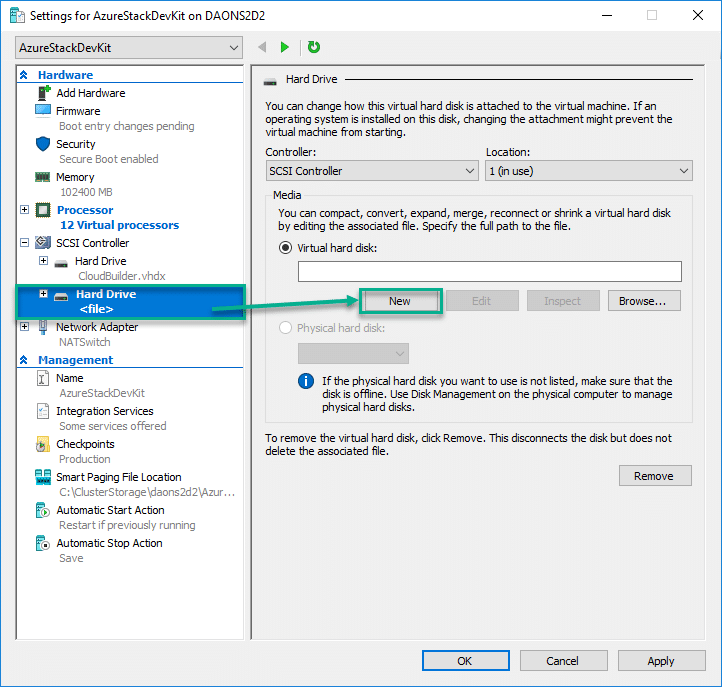722x687 pixels.
Task: Select Processor in the hardware tree
Action: 85,210
